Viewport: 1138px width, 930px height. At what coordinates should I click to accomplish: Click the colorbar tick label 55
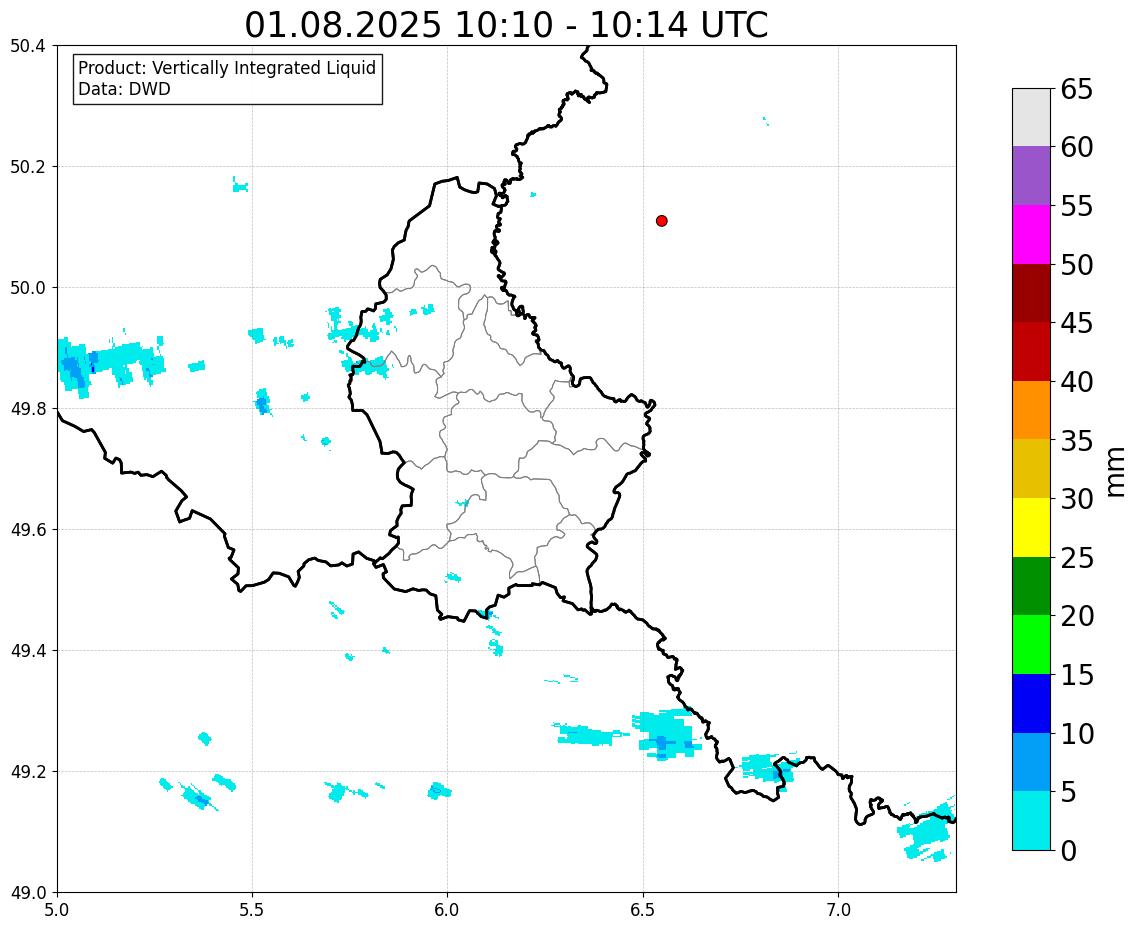click(x=1077, y=206)
